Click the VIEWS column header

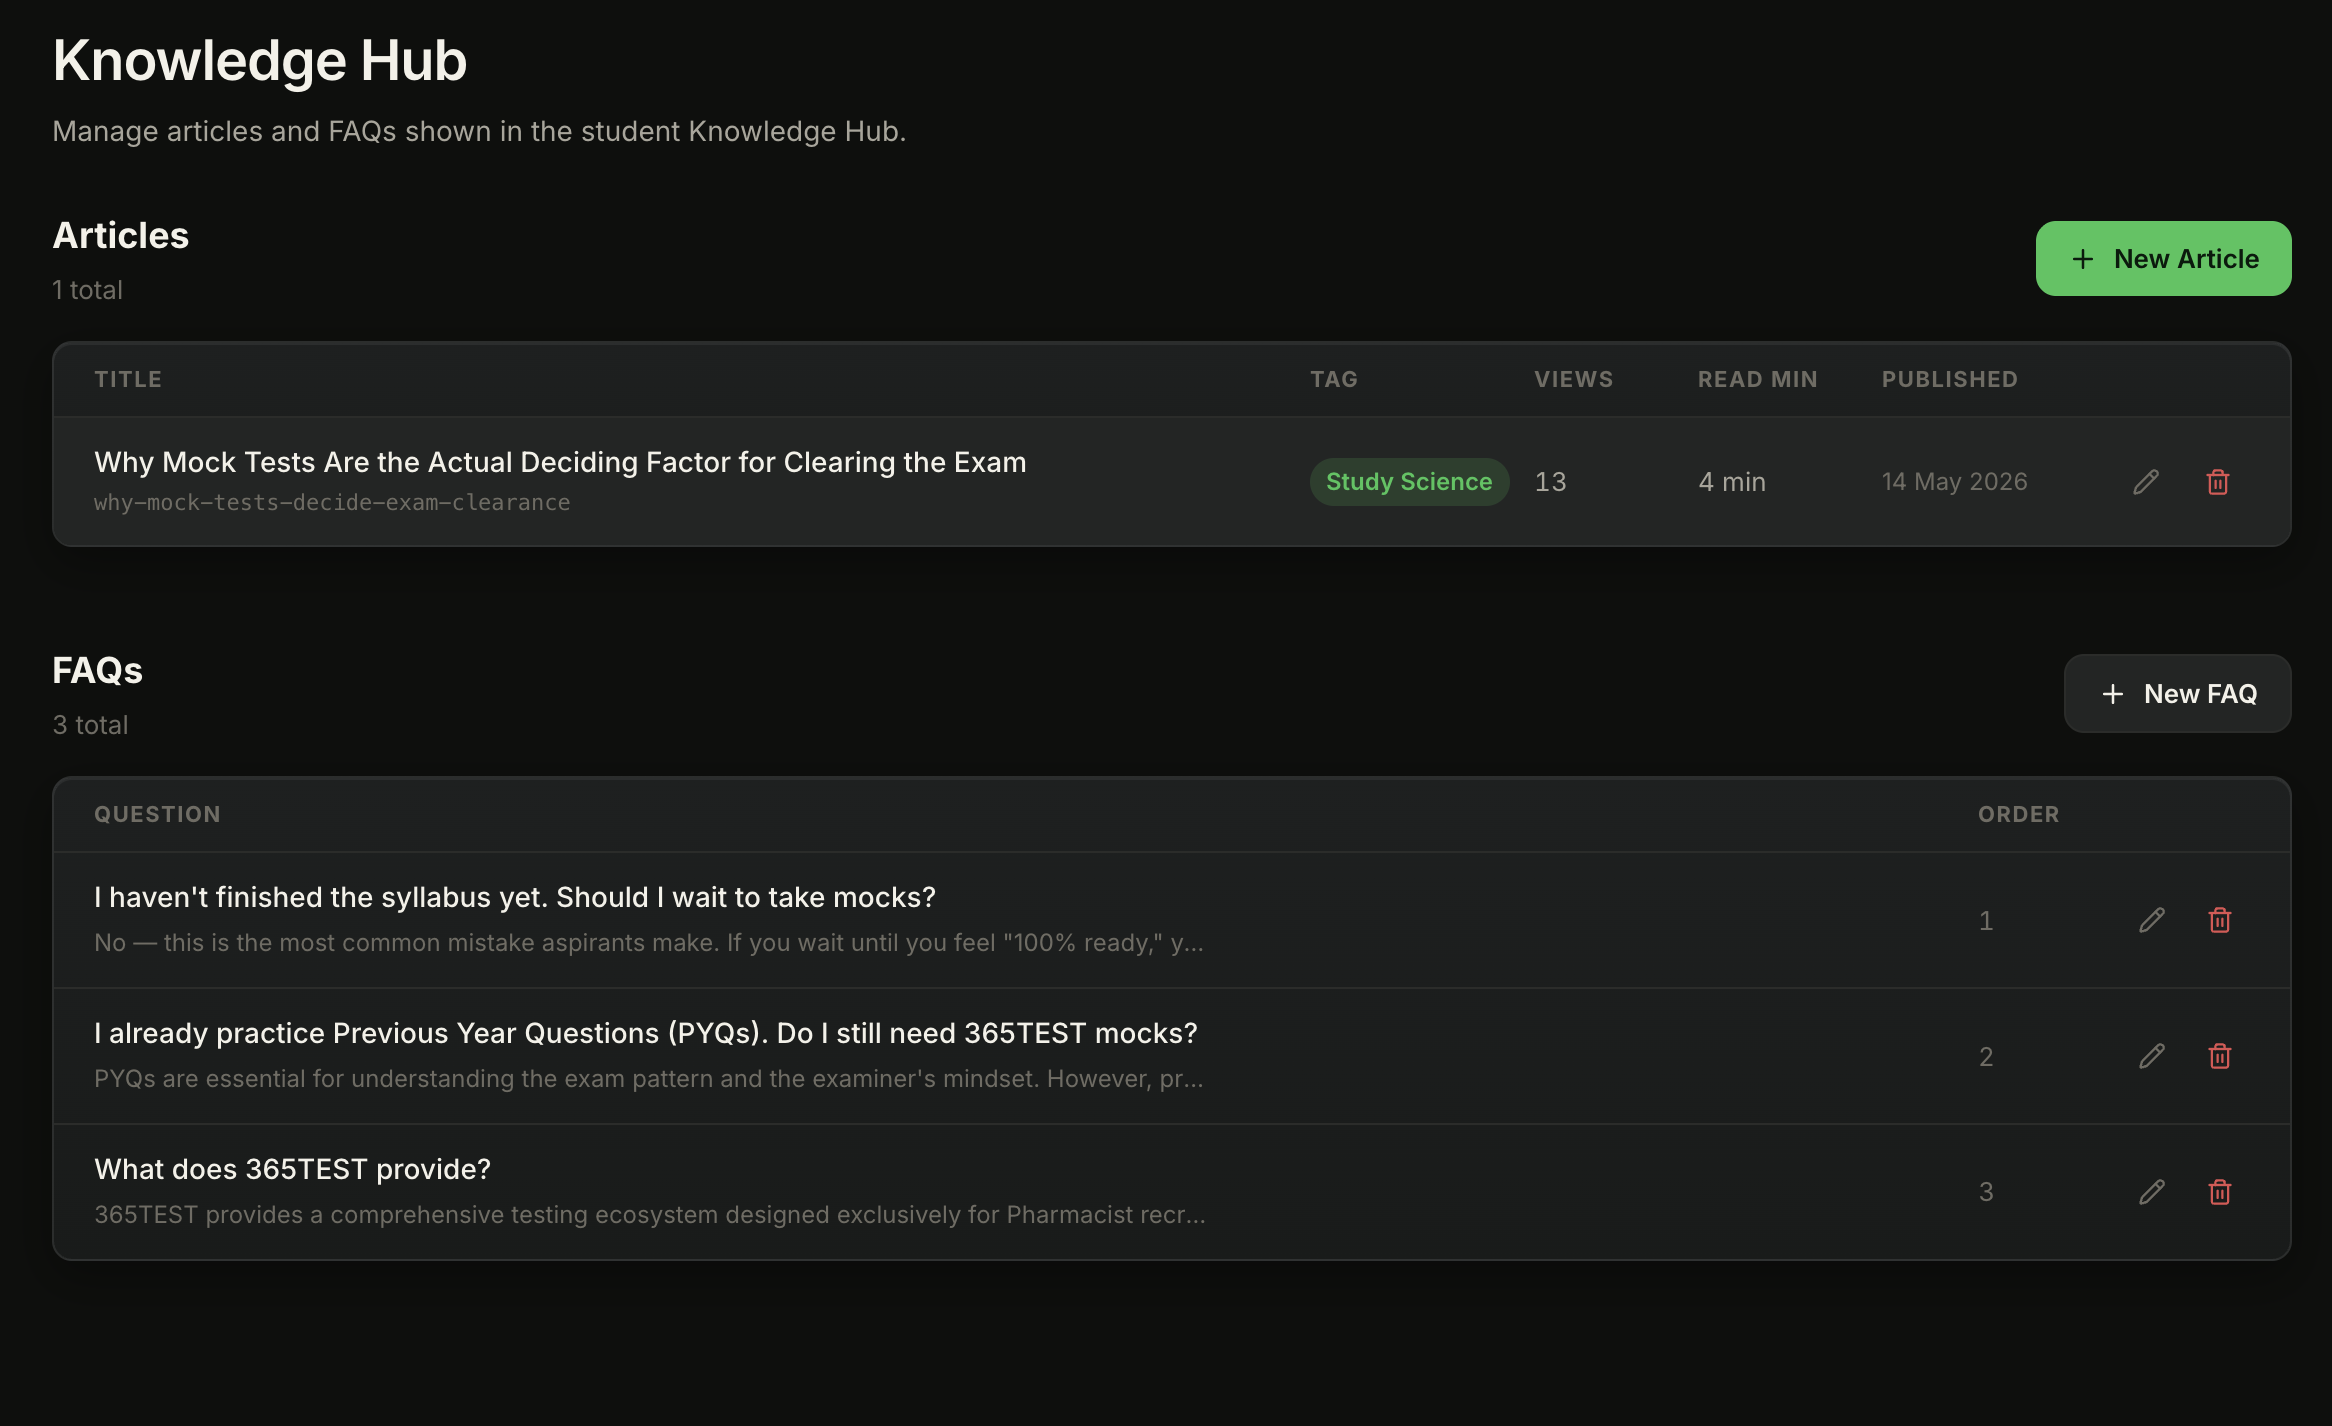click(x=1574, y=379)
